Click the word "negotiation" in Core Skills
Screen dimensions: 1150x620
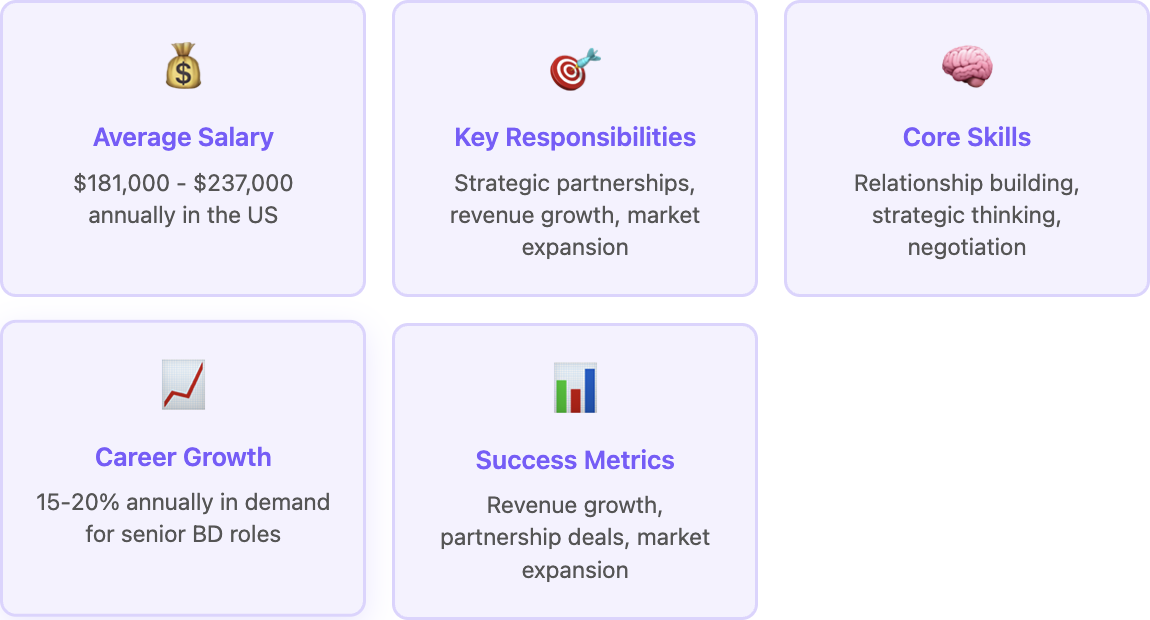coord(967,247)
